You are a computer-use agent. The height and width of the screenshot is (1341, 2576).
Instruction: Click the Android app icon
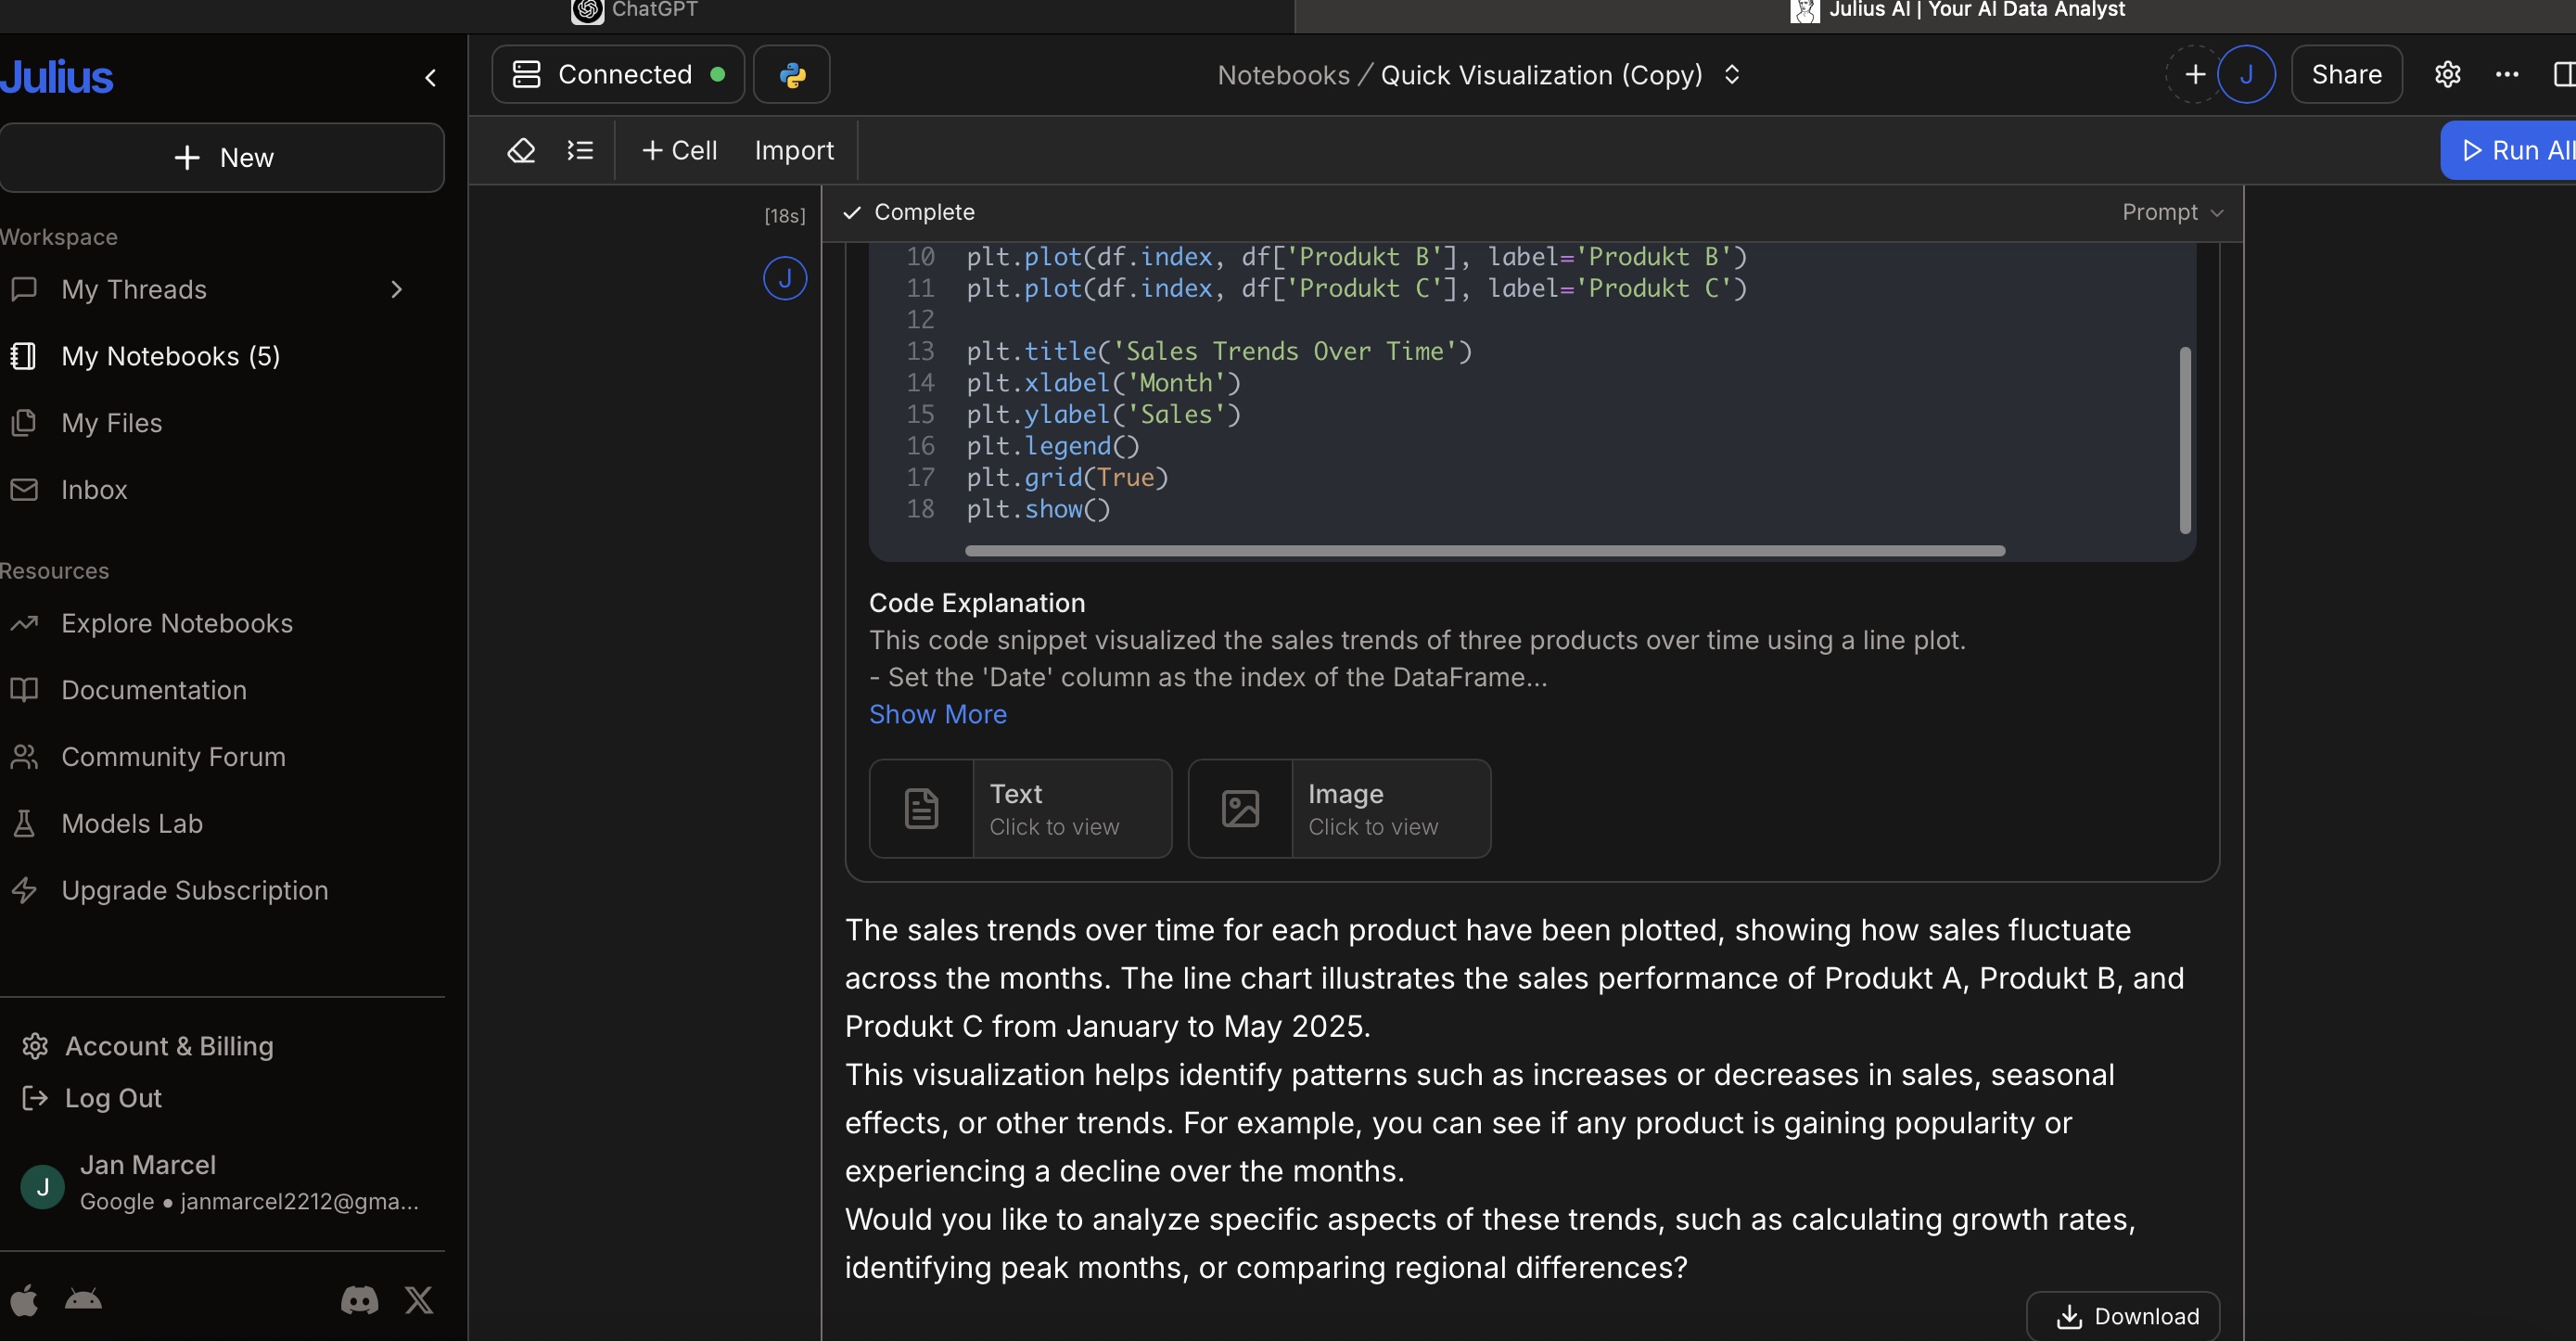point(83,1300)
